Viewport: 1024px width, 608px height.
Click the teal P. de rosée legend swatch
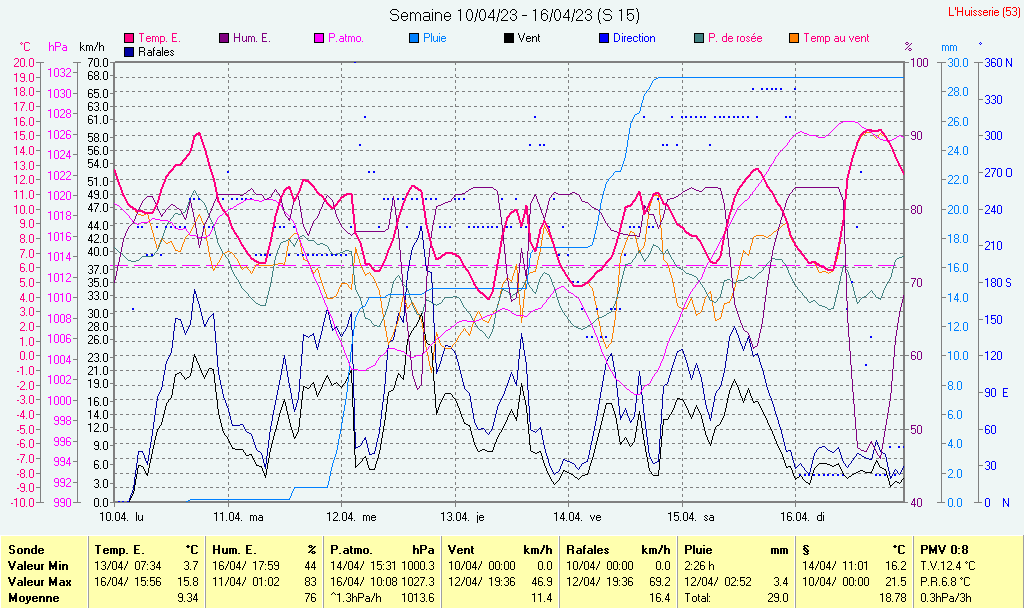[699, 39]
